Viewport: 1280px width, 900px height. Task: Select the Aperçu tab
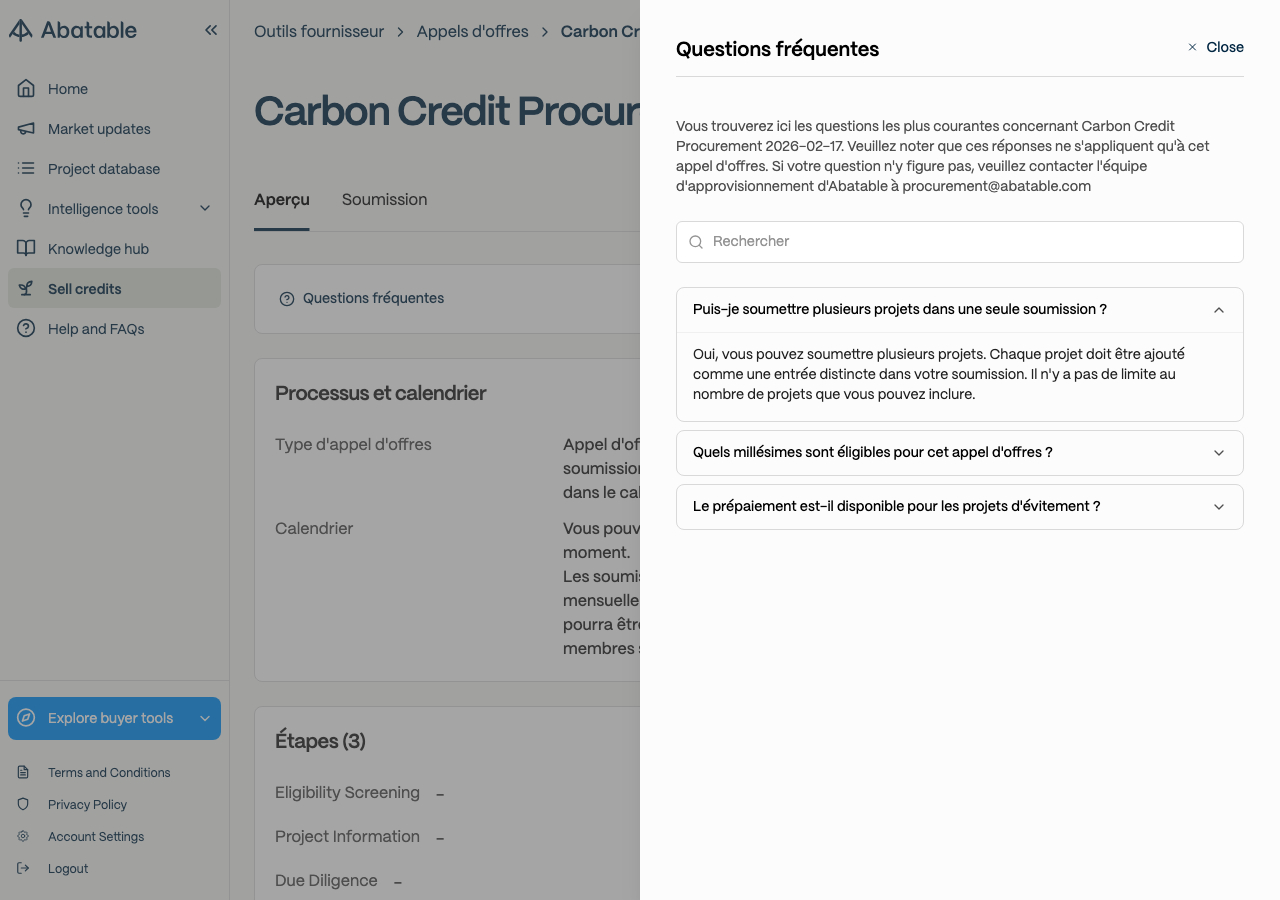(x=282, y=200)
